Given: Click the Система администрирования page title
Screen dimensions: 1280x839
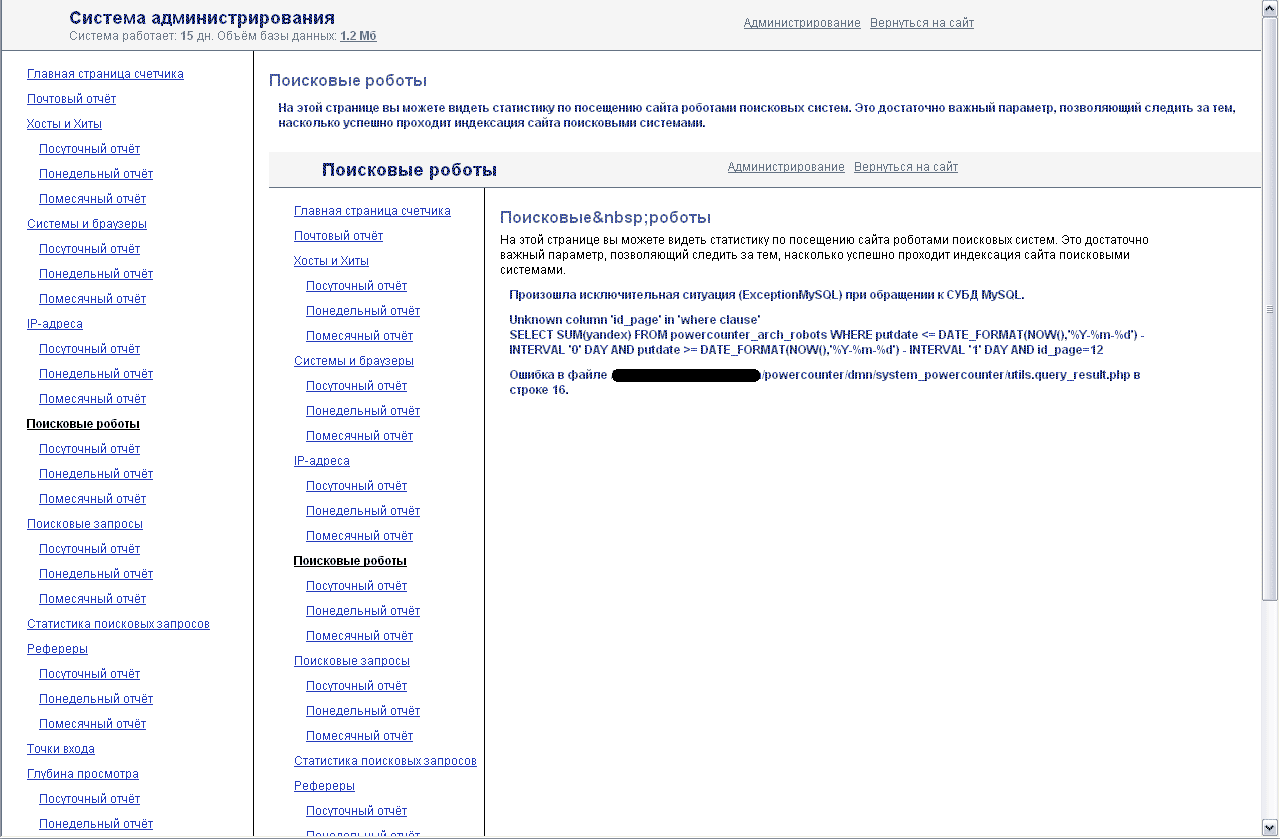Looking at the screenshot, I should [x=202, y=18].
